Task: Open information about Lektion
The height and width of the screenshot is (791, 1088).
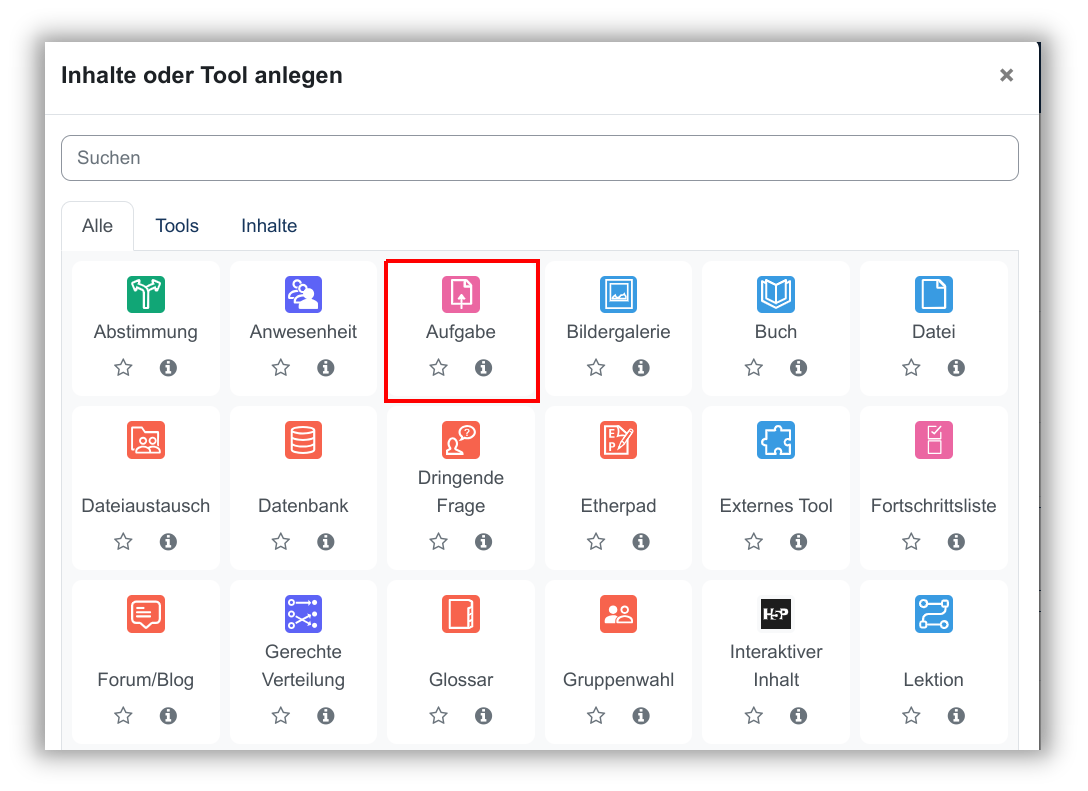Action: pos(956,716)
